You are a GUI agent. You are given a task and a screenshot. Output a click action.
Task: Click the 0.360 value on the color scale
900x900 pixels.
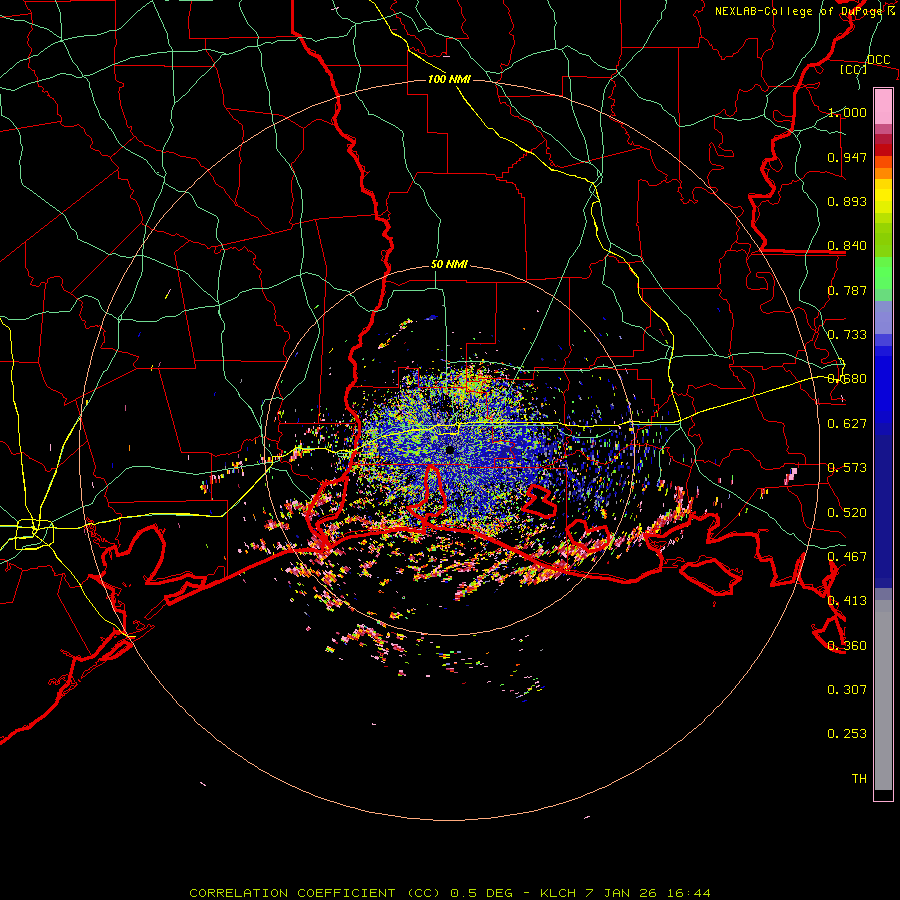[x=847, y=646]
